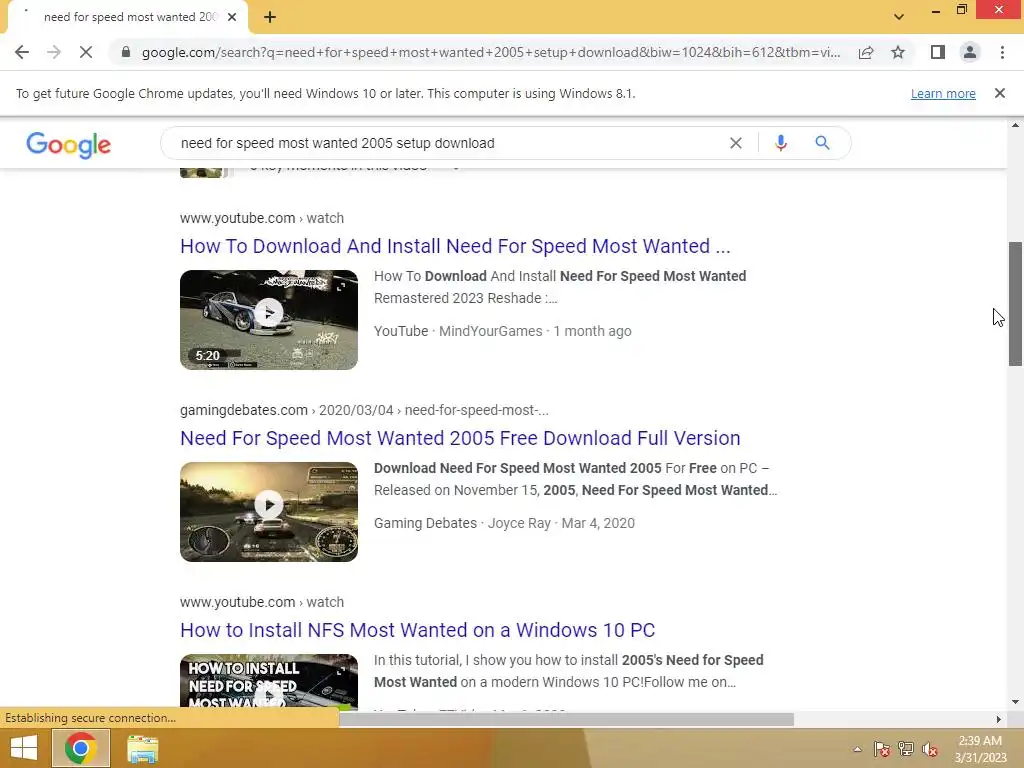Viewport: 1024px width, 768px height.
Task: Bookmark this page with the star icon
Action: [898, 52]
